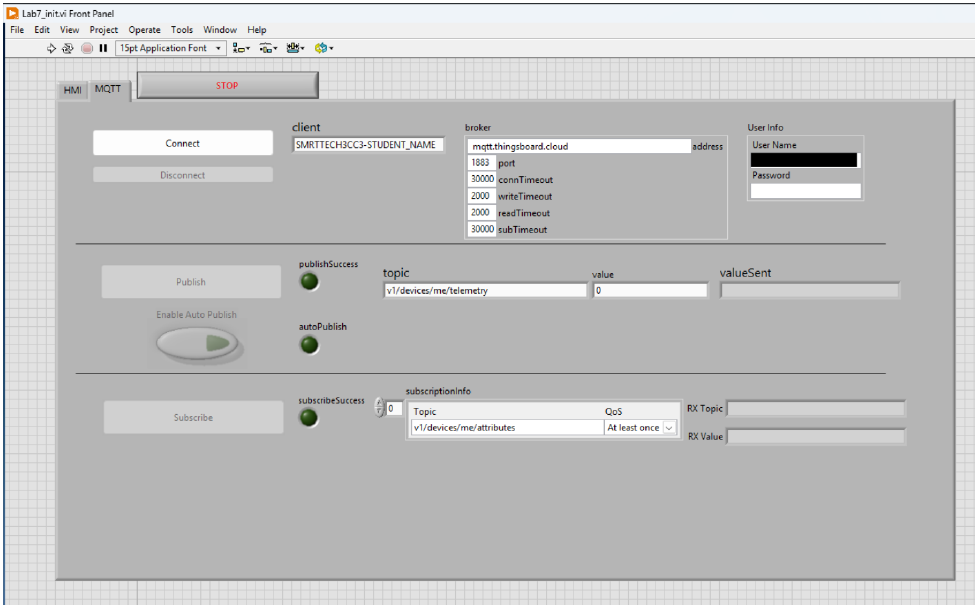Open the Distribute Objects toolbar menu
The image size is (975, 610).
pos(268,48)
